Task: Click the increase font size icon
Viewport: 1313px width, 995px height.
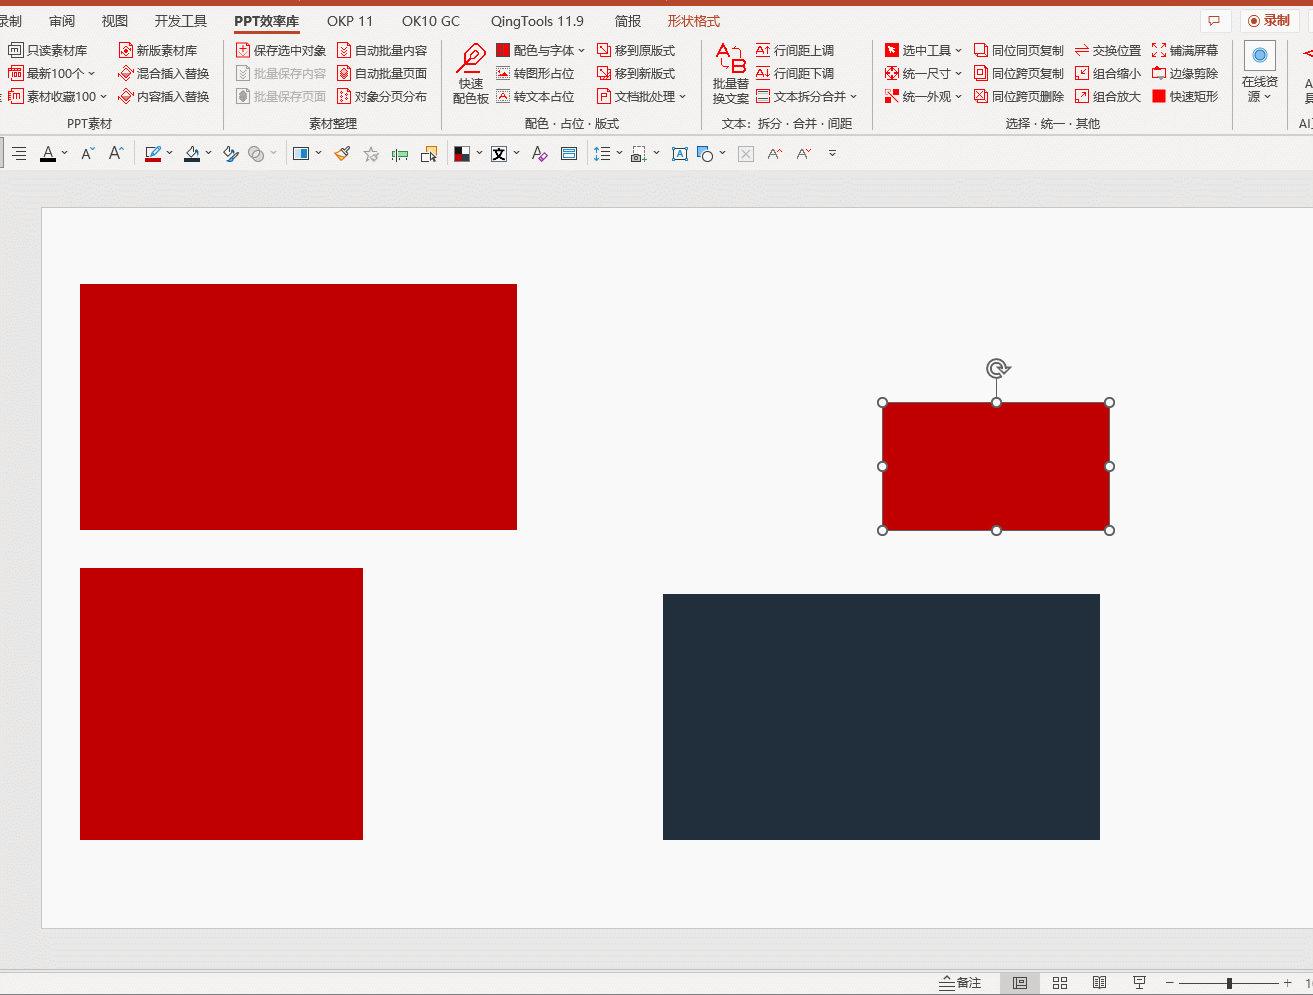Action: 116,153
